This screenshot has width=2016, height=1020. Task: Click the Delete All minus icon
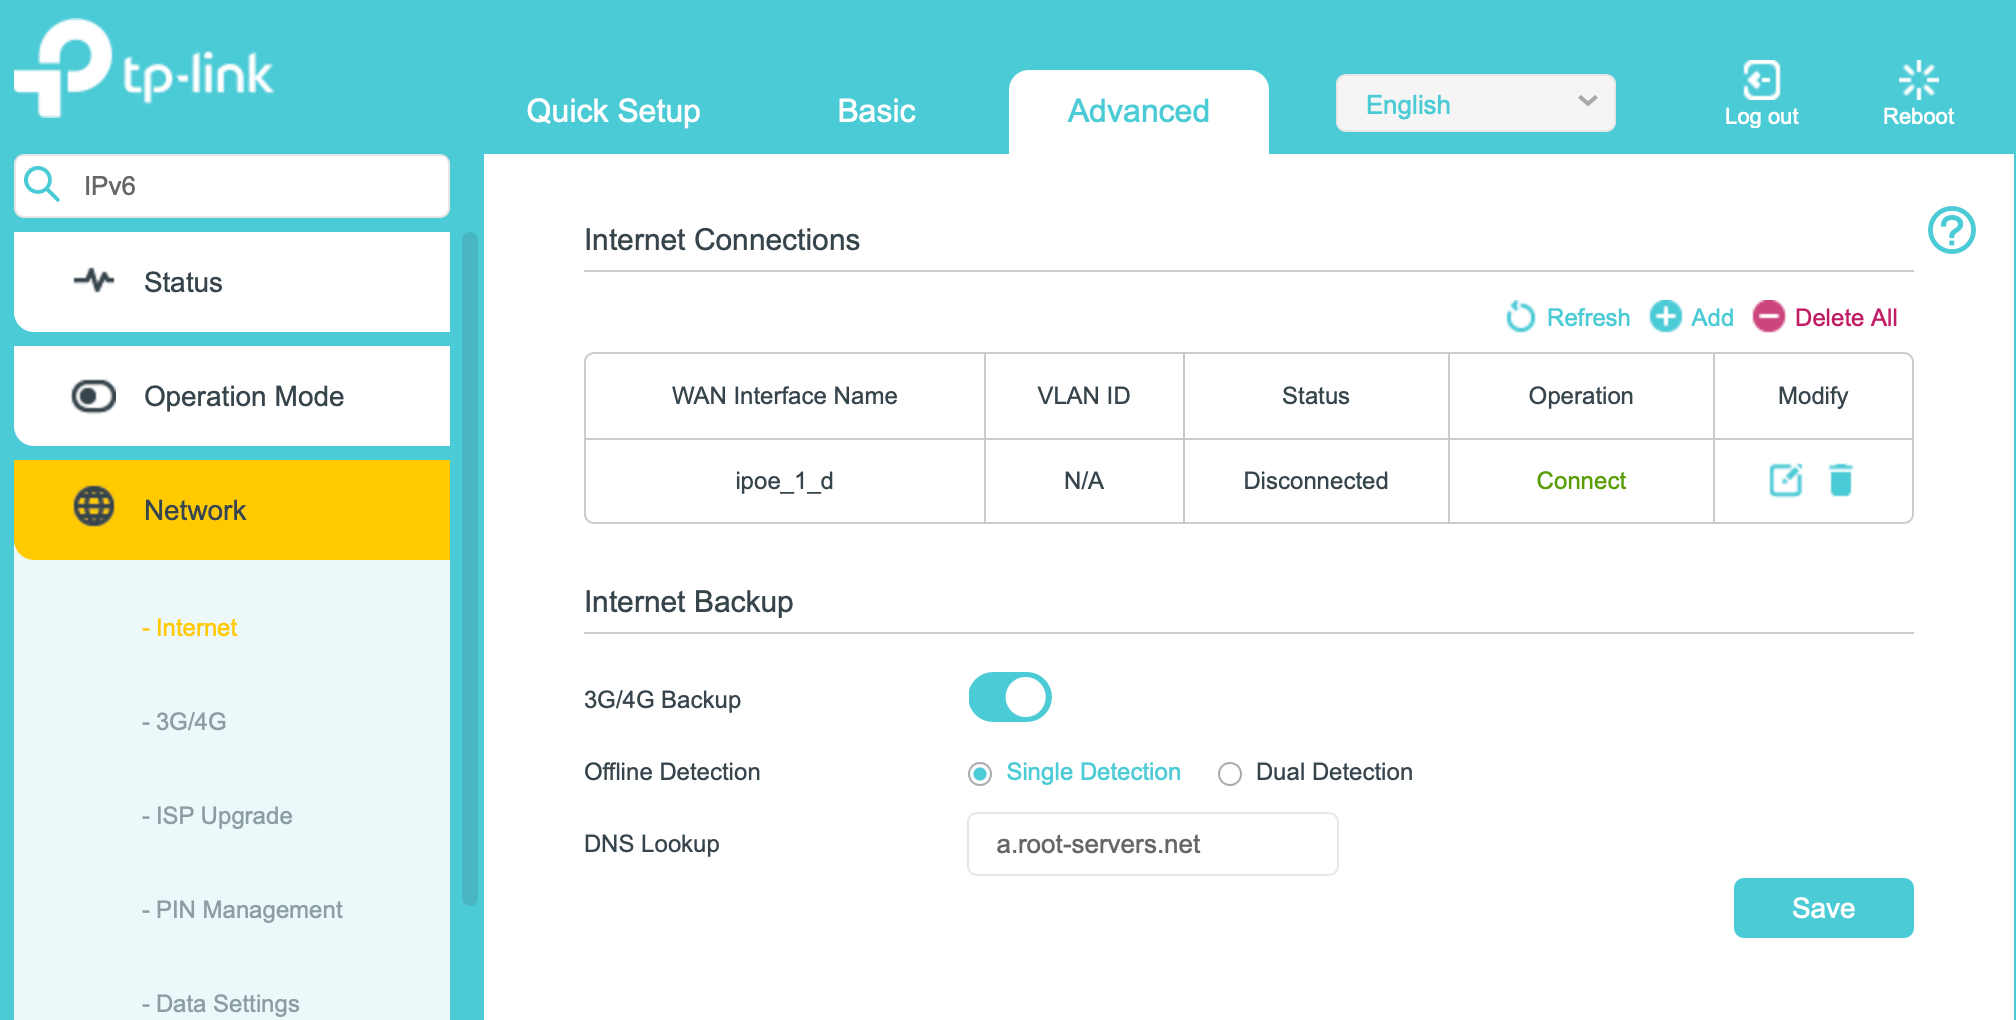(1768, 317)
